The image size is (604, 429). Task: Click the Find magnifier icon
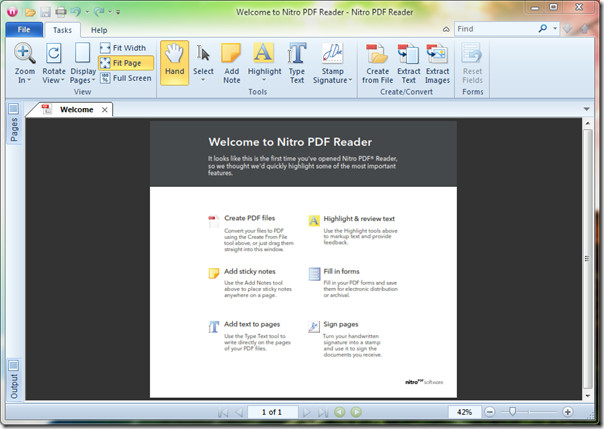pyautogui.click(x=543, y=28)
